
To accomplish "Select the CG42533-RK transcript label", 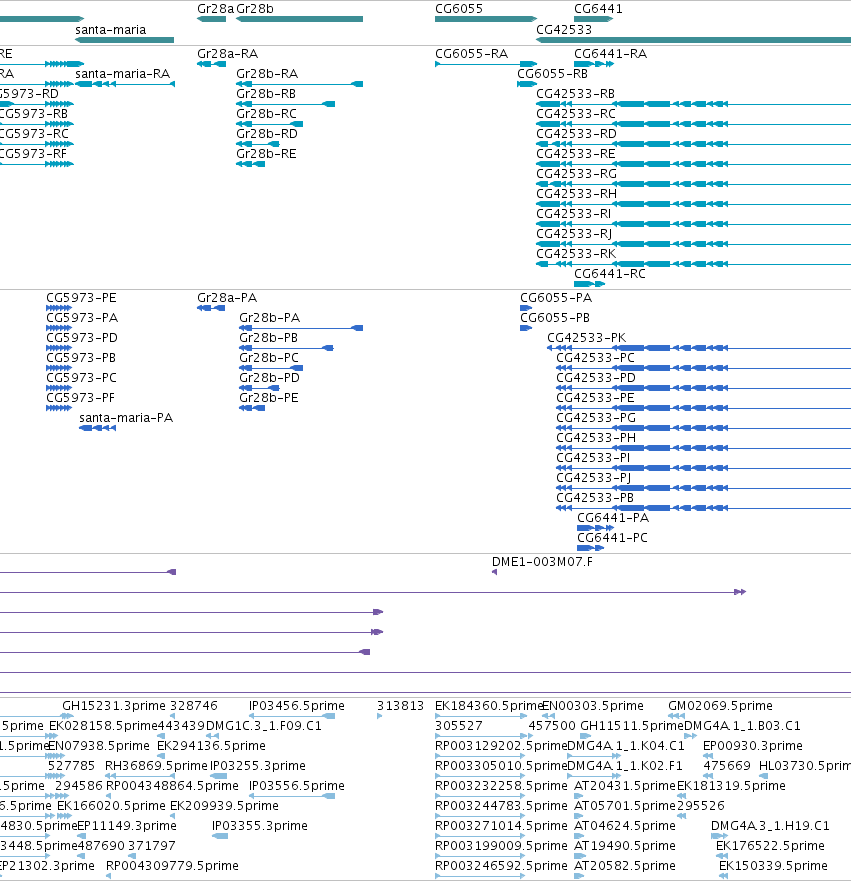I will 576,254.
